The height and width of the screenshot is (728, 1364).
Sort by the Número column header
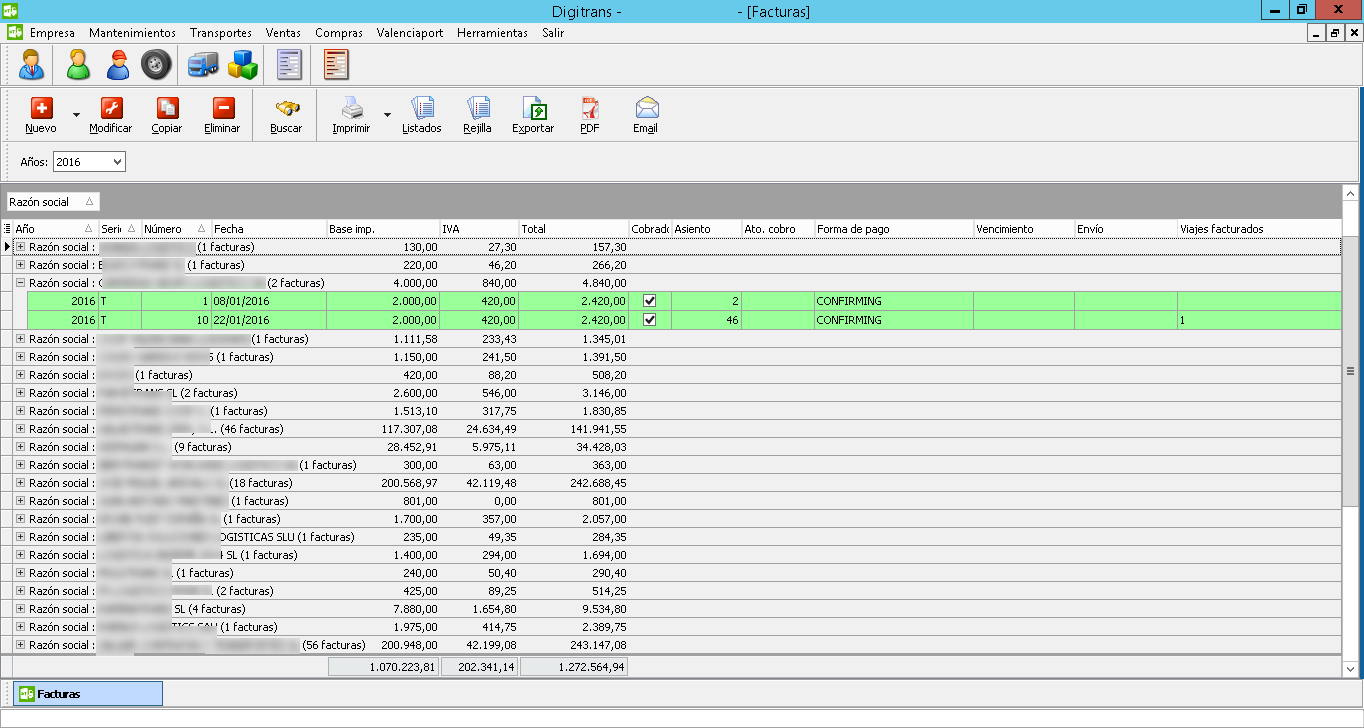[176, 229]
